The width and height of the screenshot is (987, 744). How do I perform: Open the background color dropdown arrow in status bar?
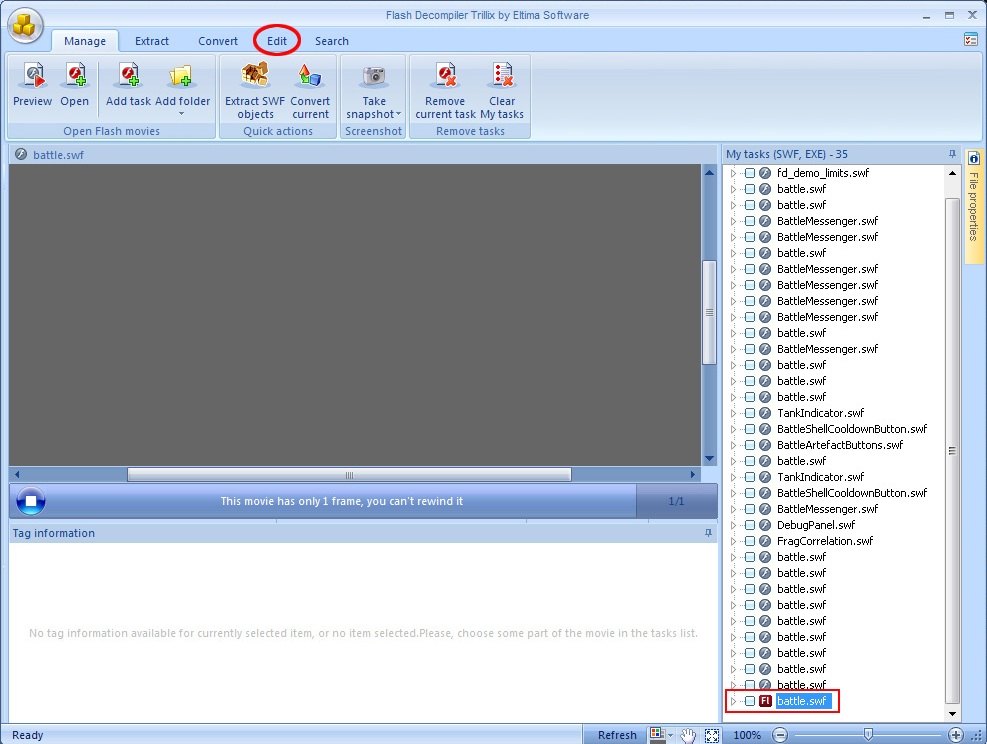671,735
